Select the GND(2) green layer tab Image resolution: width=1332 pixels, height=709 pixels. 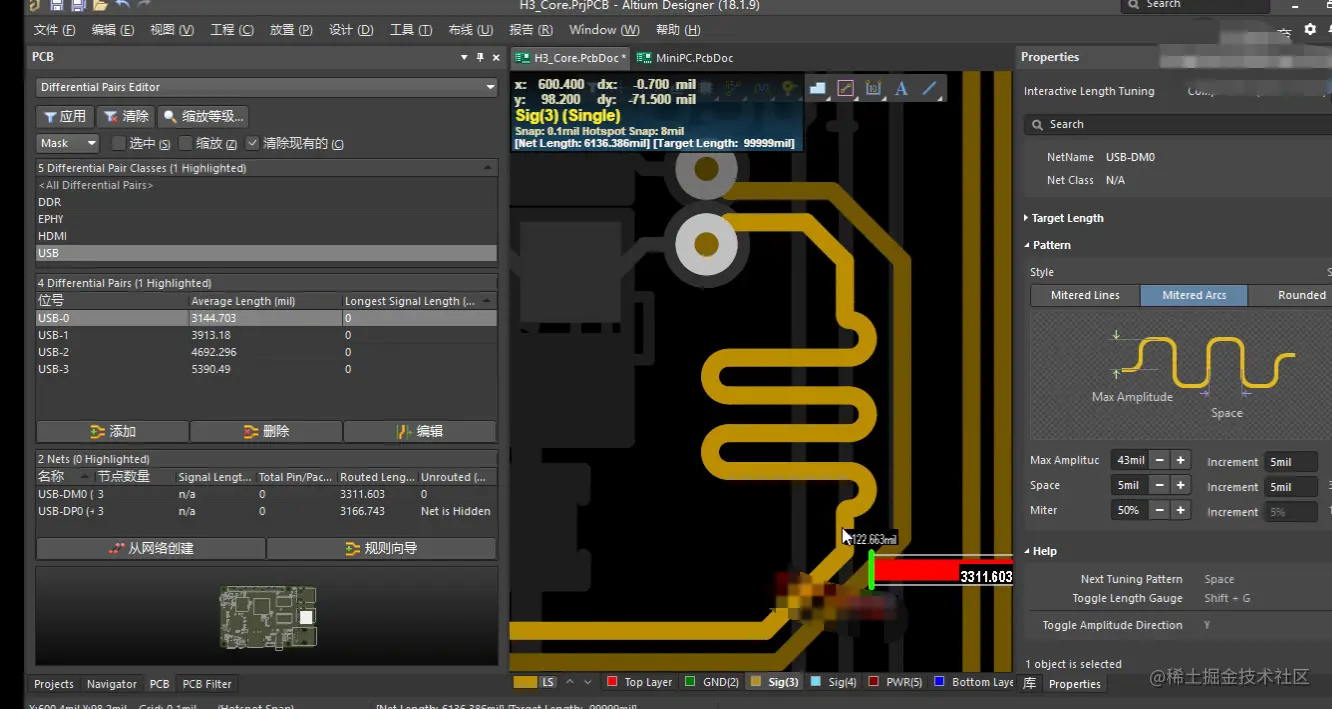pos(711,682)
